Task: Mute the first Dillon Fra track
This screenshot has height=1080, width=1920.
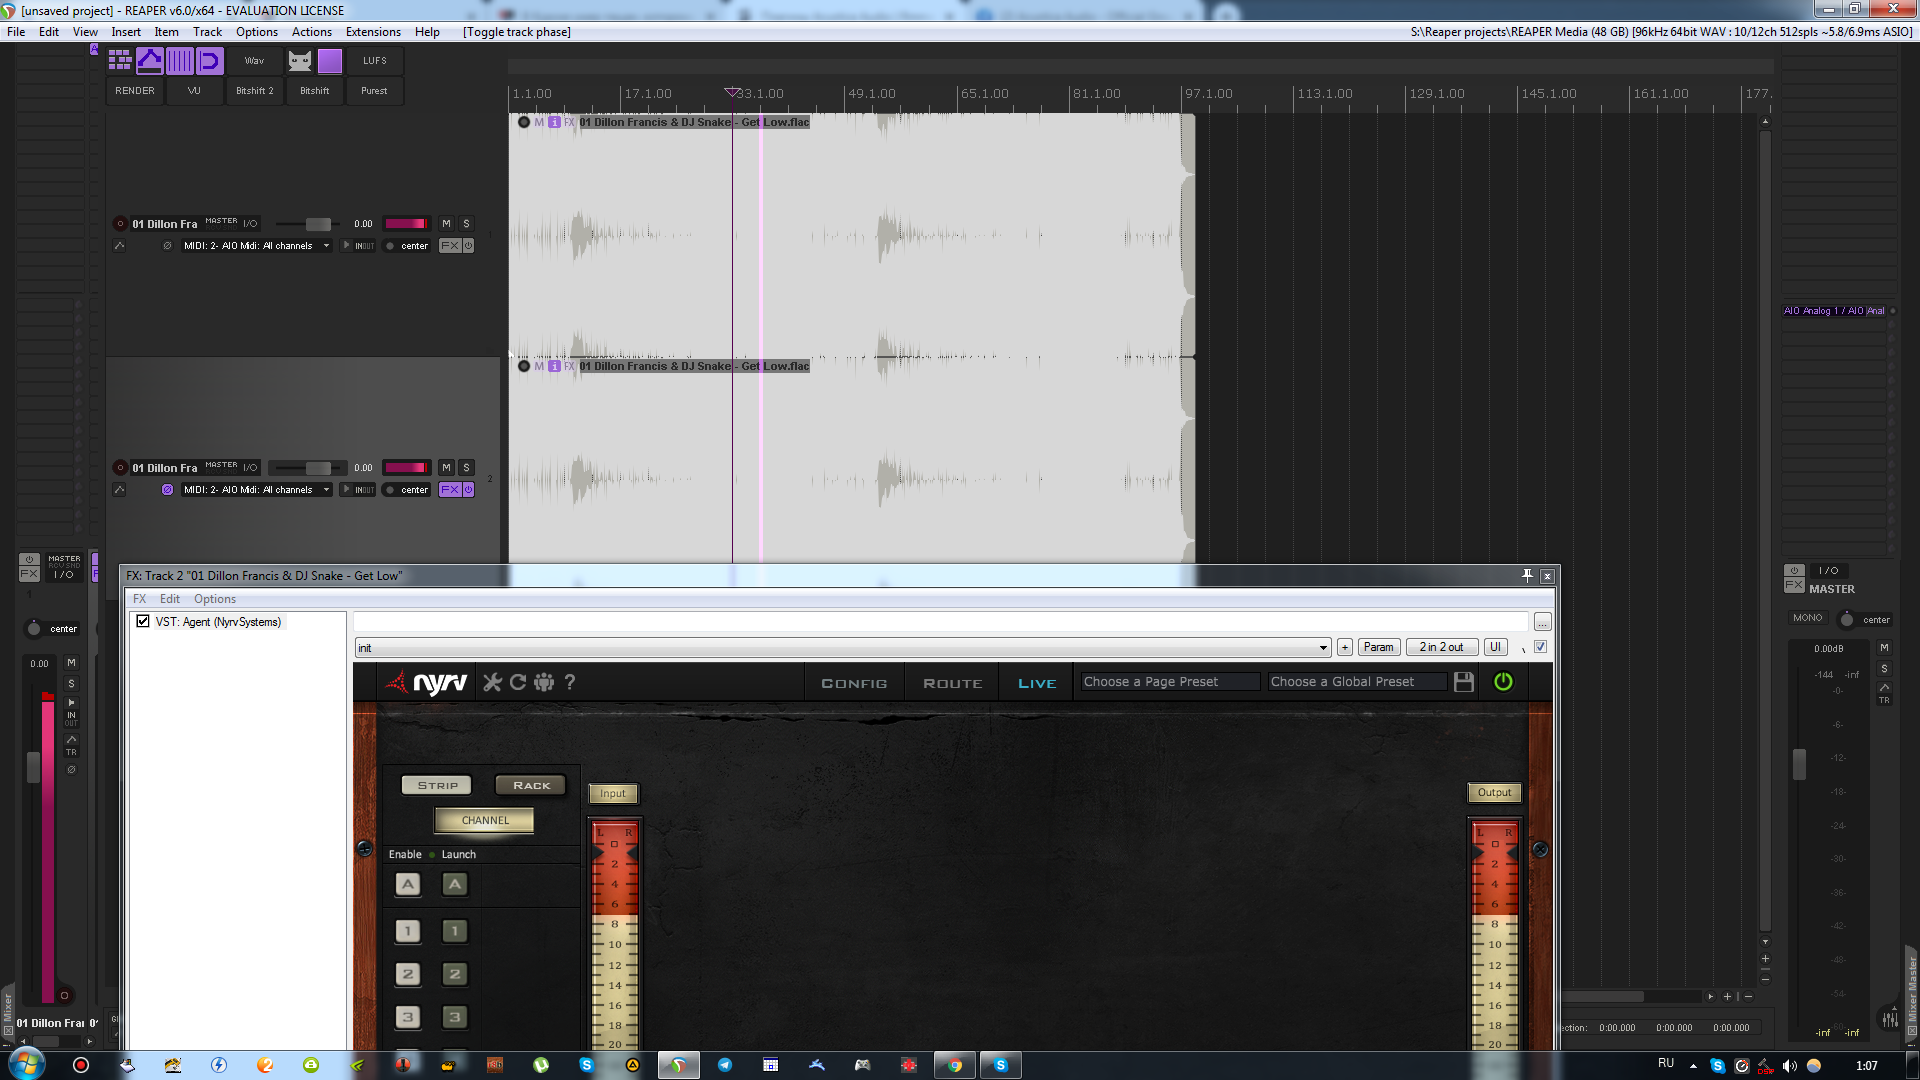Action: 446,224
